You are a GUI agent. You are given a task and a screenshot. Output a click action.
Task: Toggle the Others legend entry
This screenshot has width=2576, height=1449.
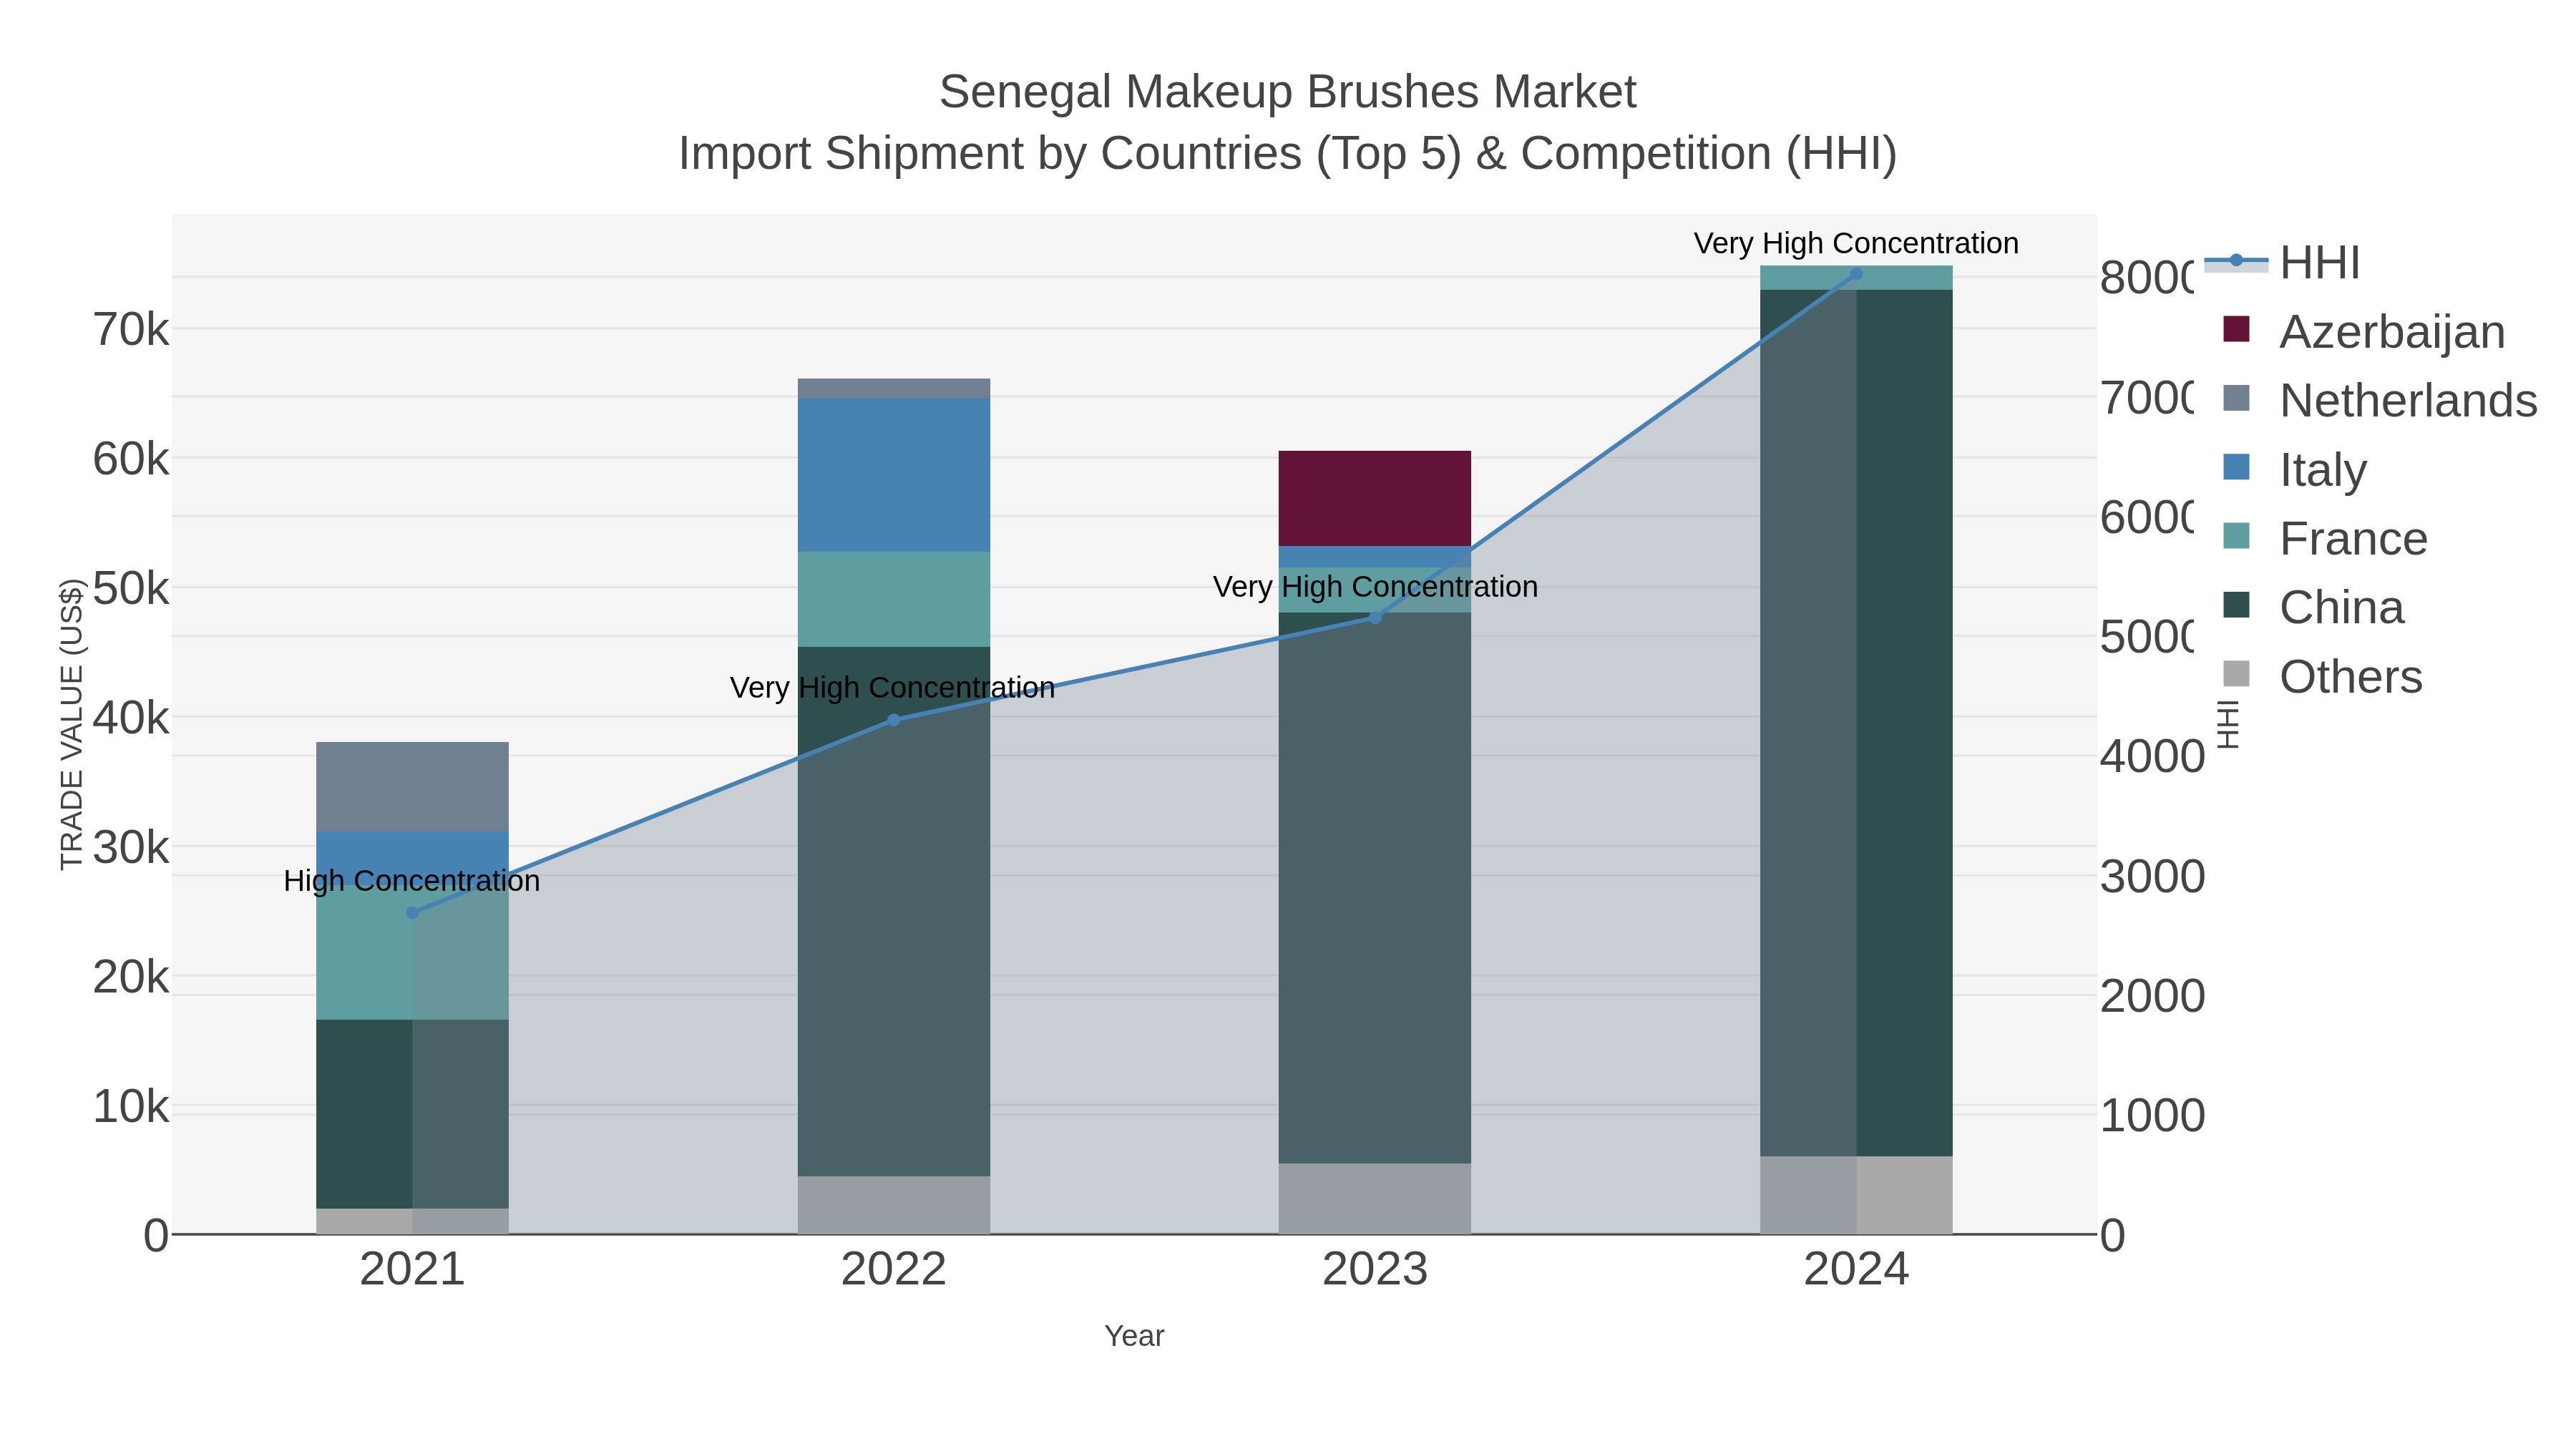pyautogui.click(x=2322, y=676)
